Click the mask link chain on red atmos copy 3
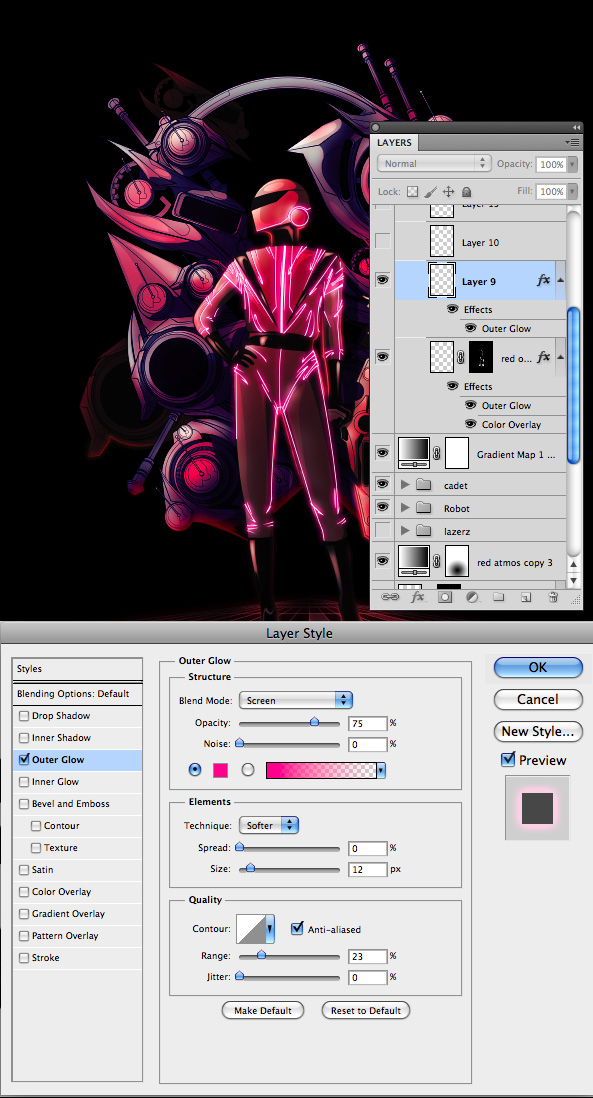Viewport: 593px width, 1098px height. pos(437,562)
